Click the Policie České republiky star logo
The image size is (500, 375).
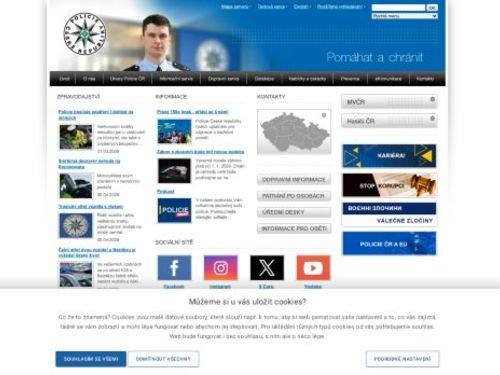(x=85, y=34)
